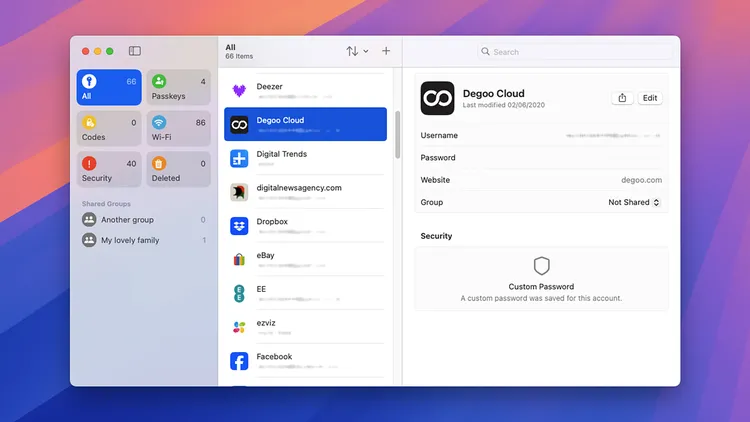750x422 pixels.
Task: Open the Codes category tile
Action: coord(109,129)
